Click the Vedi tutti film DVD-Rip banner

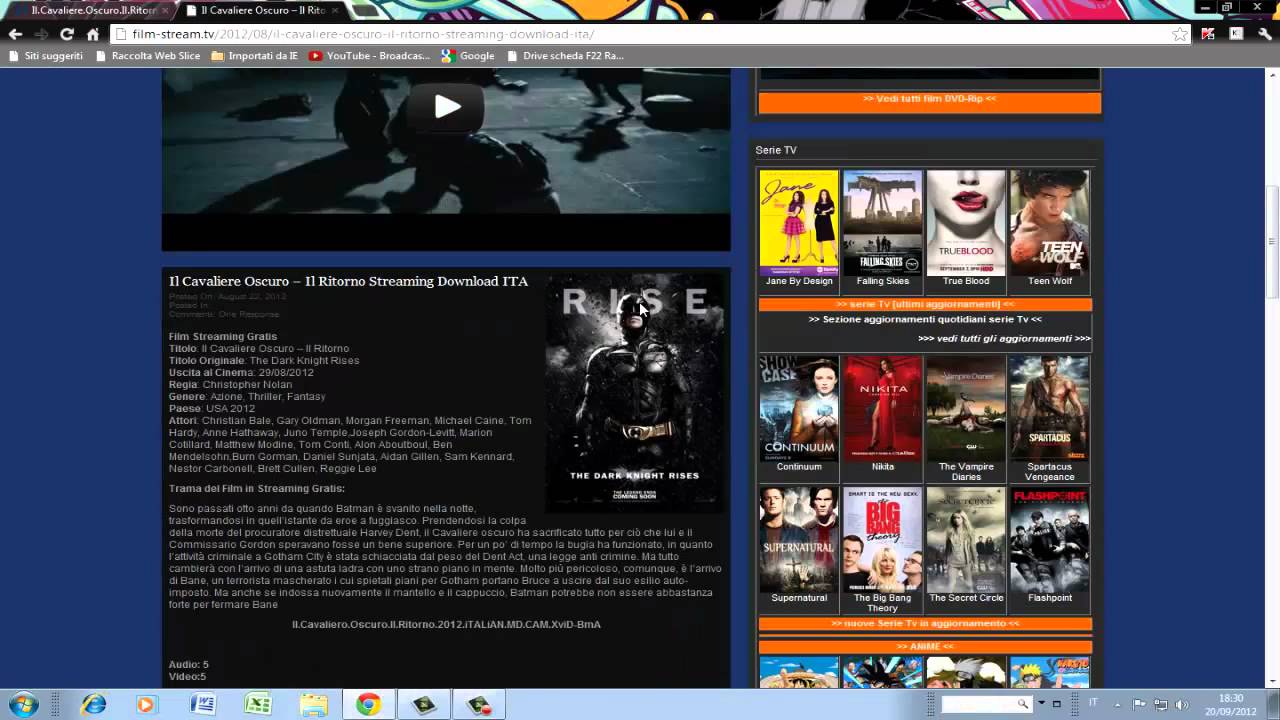[929, 102]
